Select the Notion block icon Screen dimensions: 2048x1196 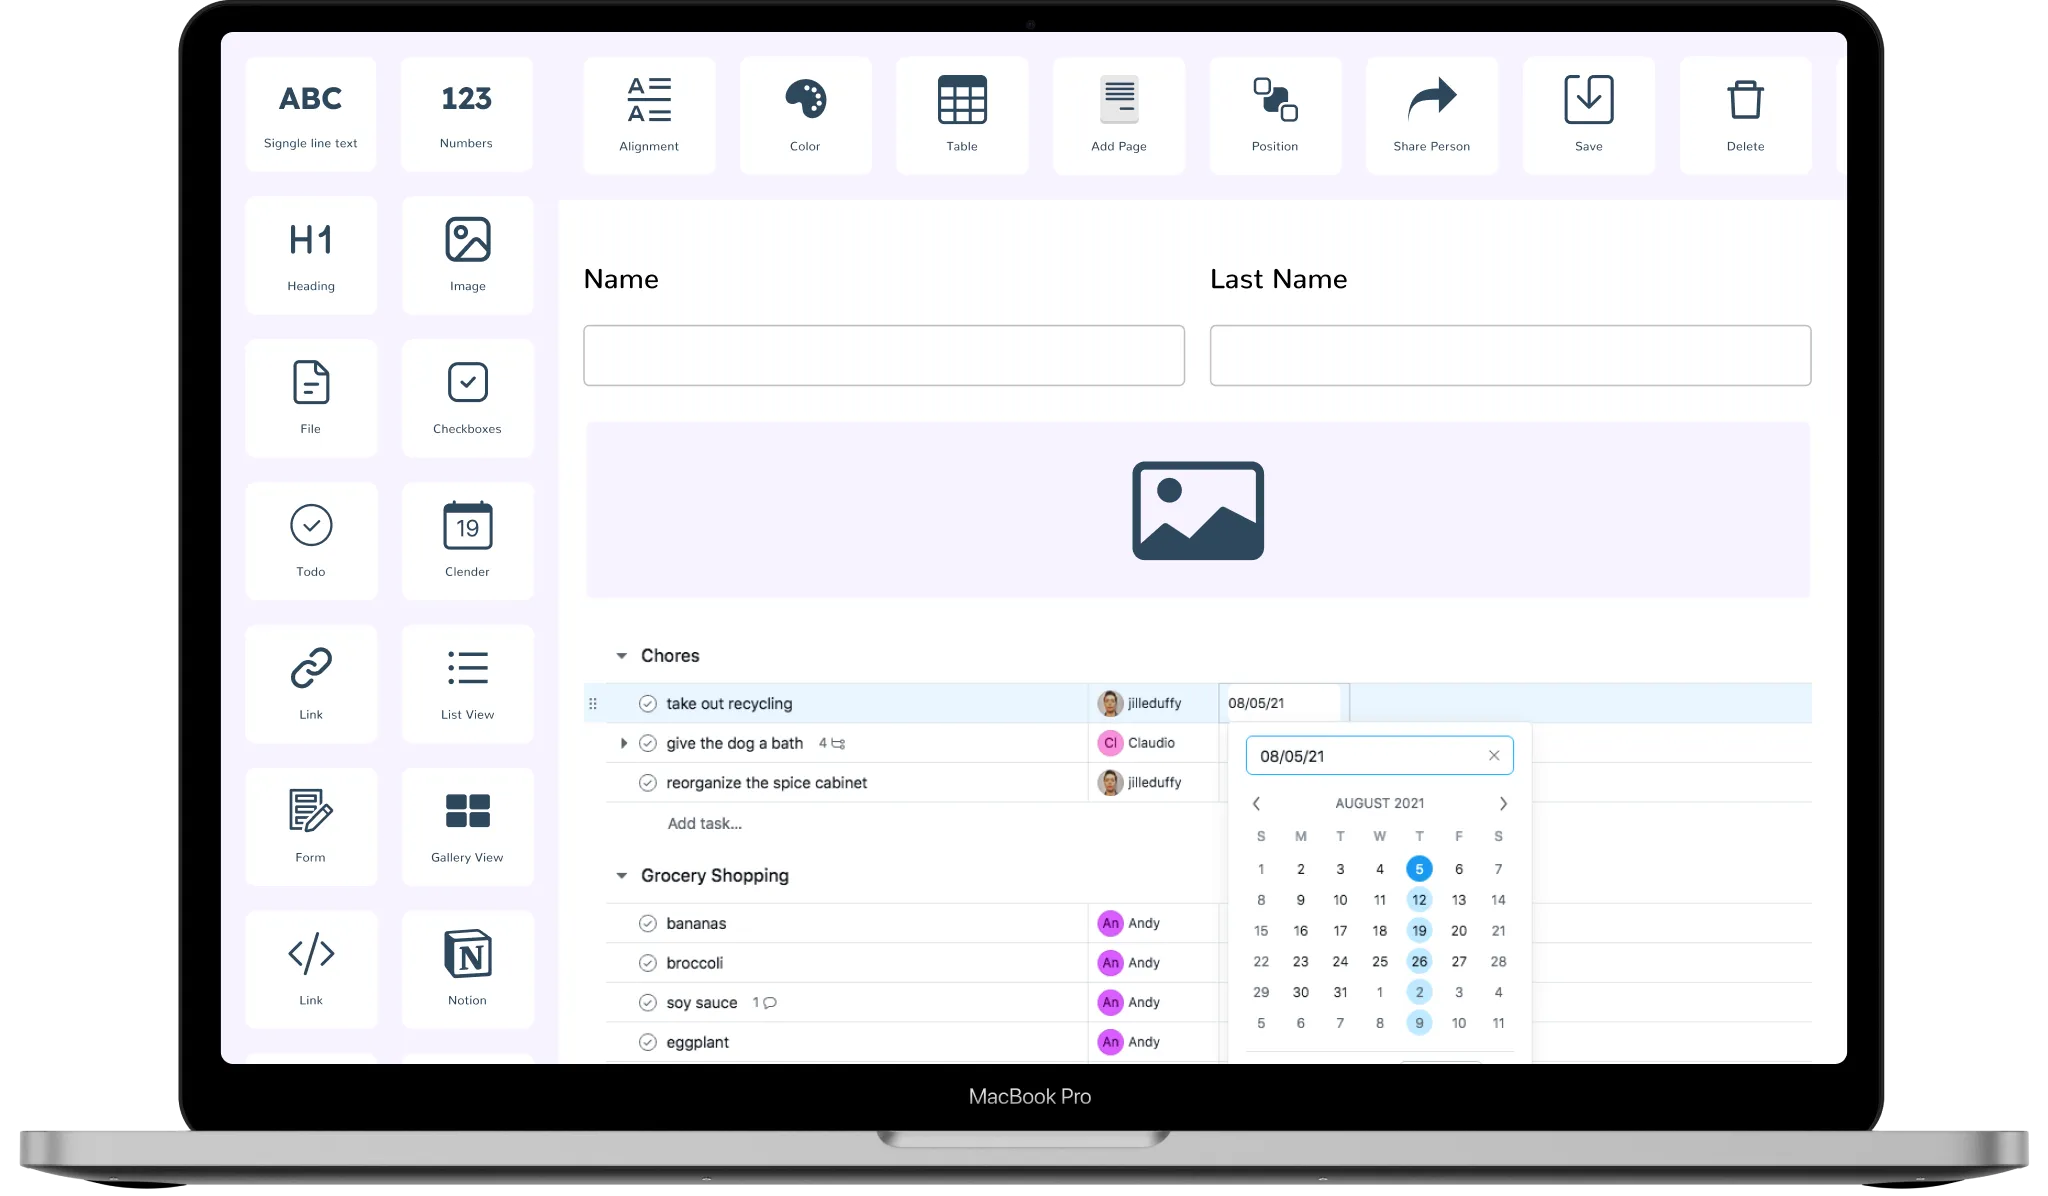(x=467, y=954)
